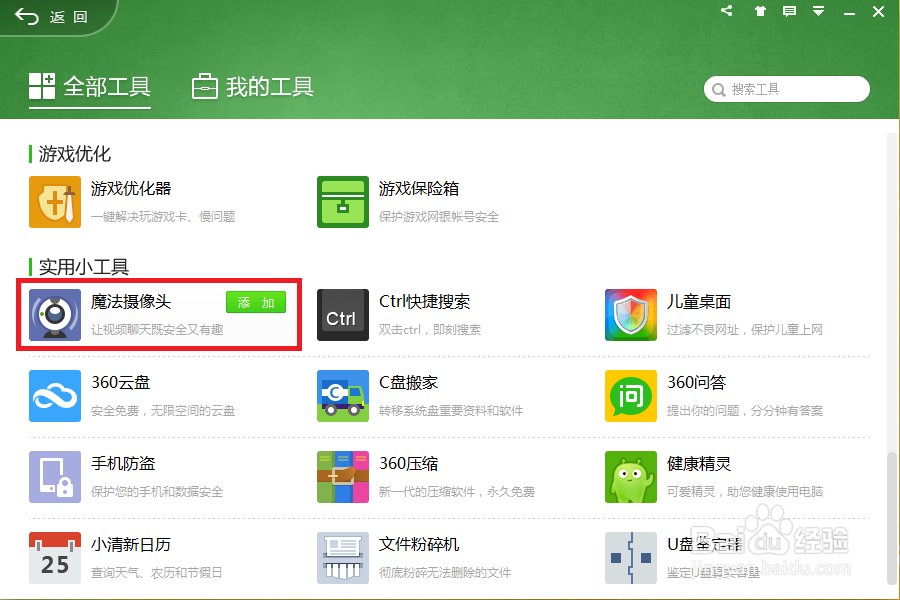Select the 游戏保险箱 icon
Viewport: 900px width, 600px height.
[x=342, y=201]
